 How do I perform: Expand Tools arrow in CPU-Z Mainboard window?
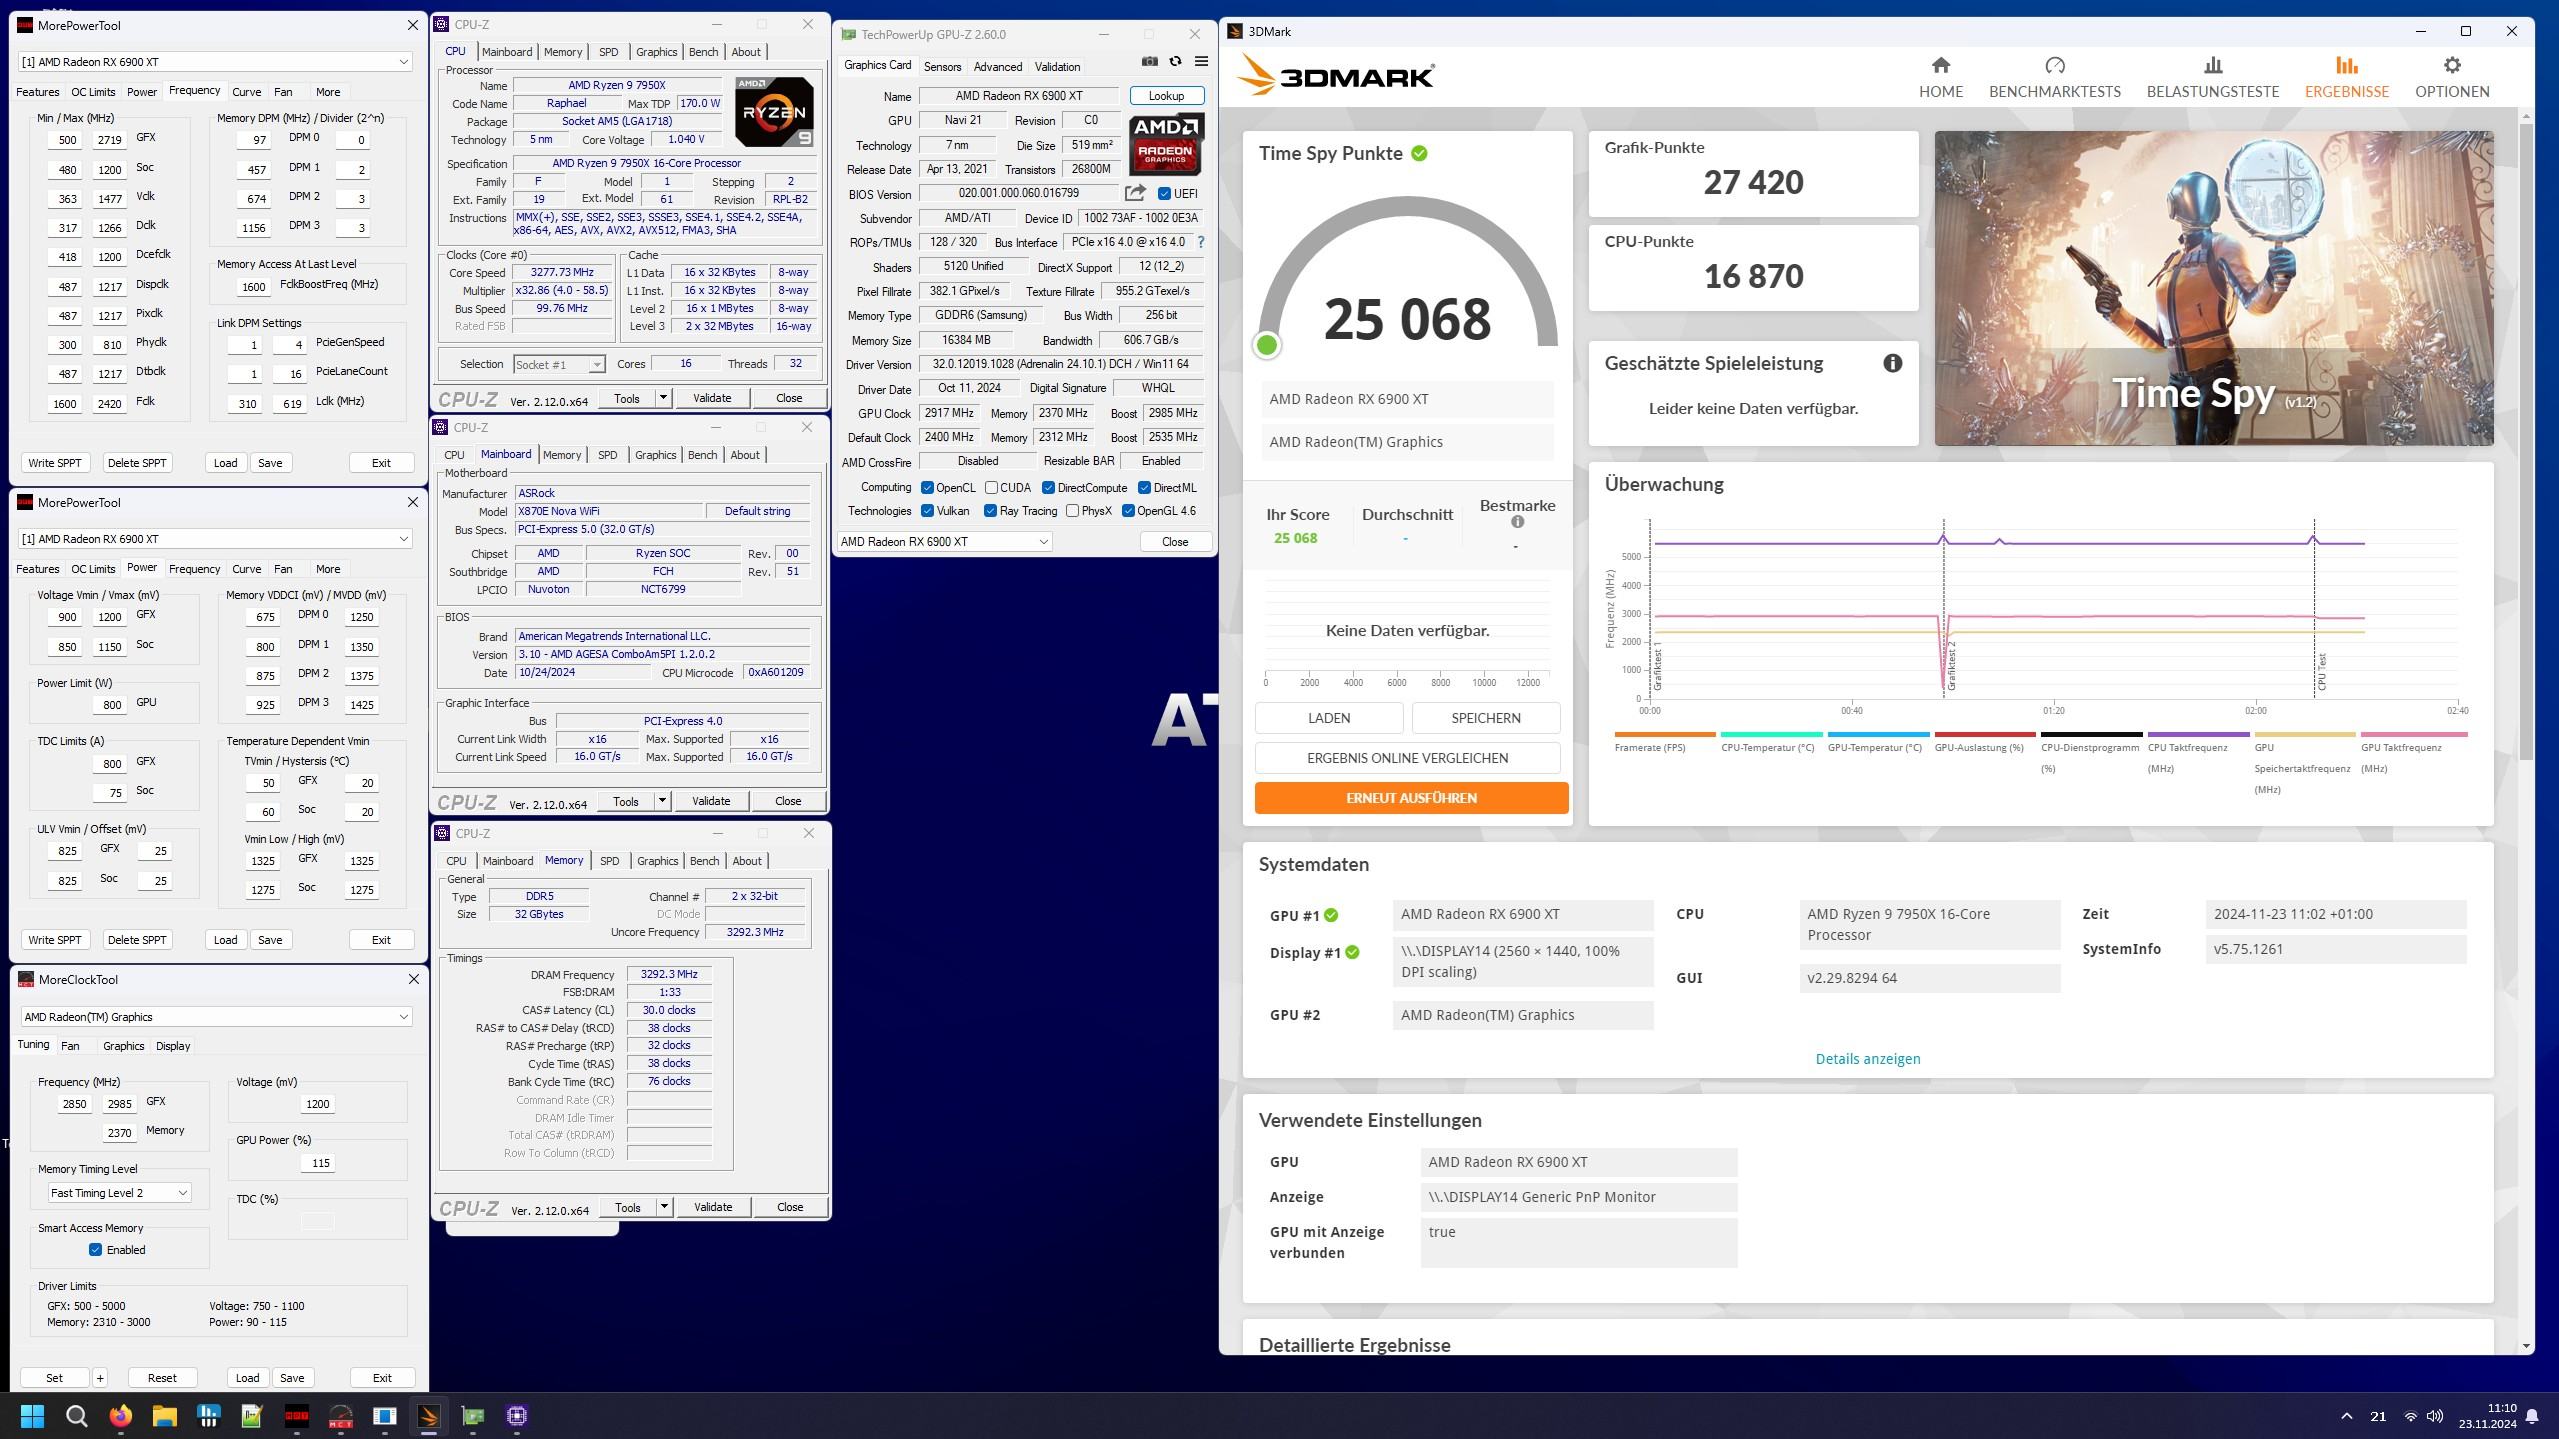pyautogui.click(x=661, y=801)
